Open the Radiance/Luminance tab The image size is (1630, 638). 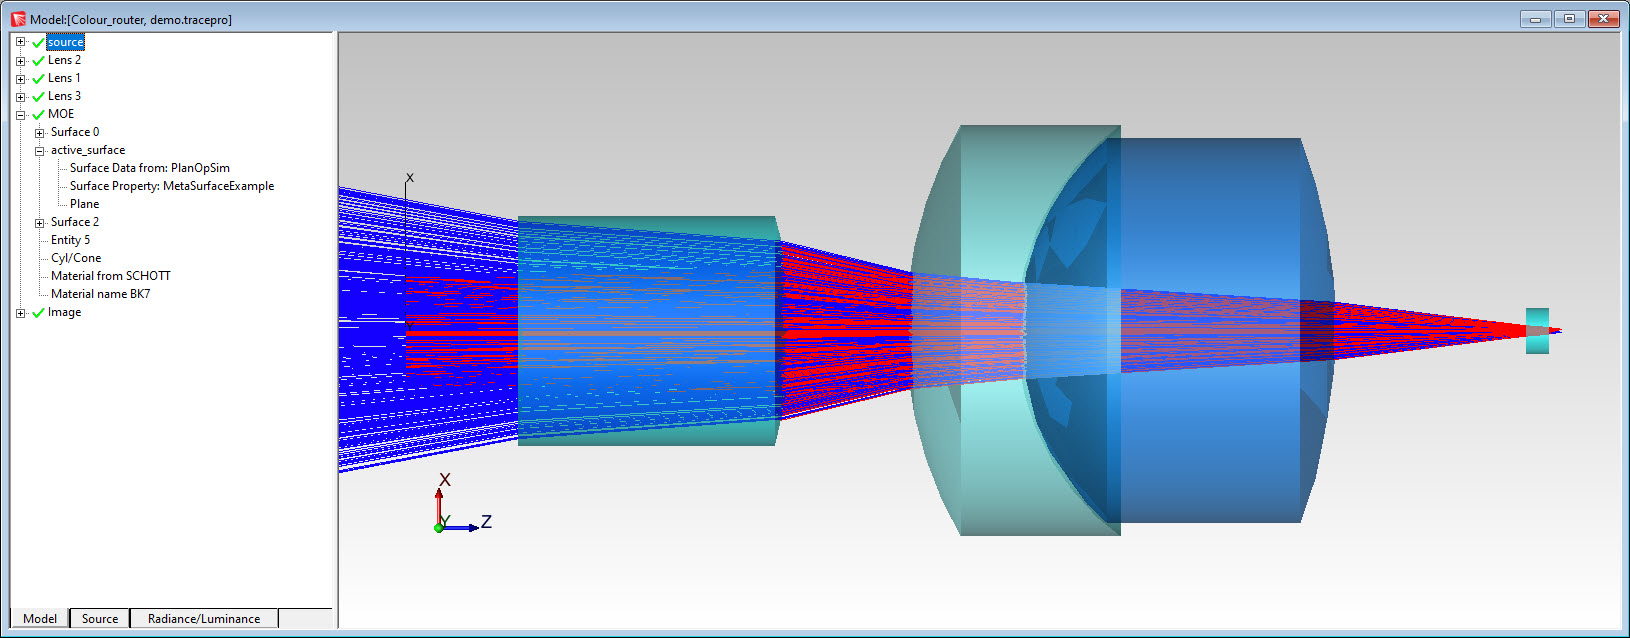coord(204,619)
